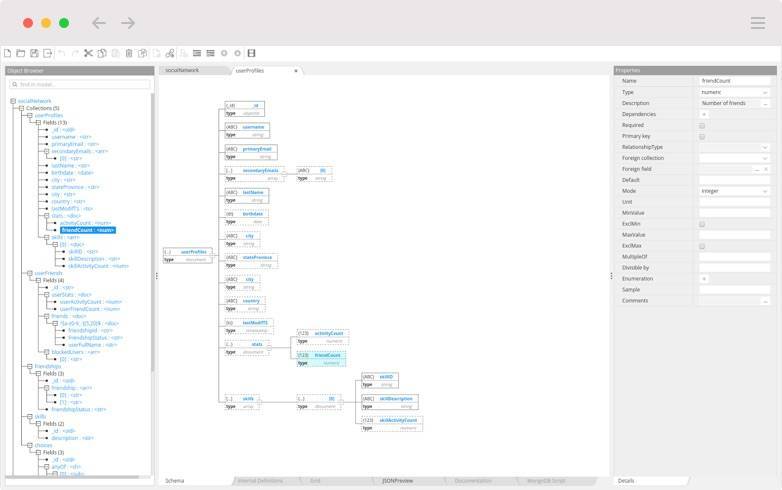The image size is (782, 490).
Task: Open the Mode dropdown showing integer
Action: pos(734,190)
